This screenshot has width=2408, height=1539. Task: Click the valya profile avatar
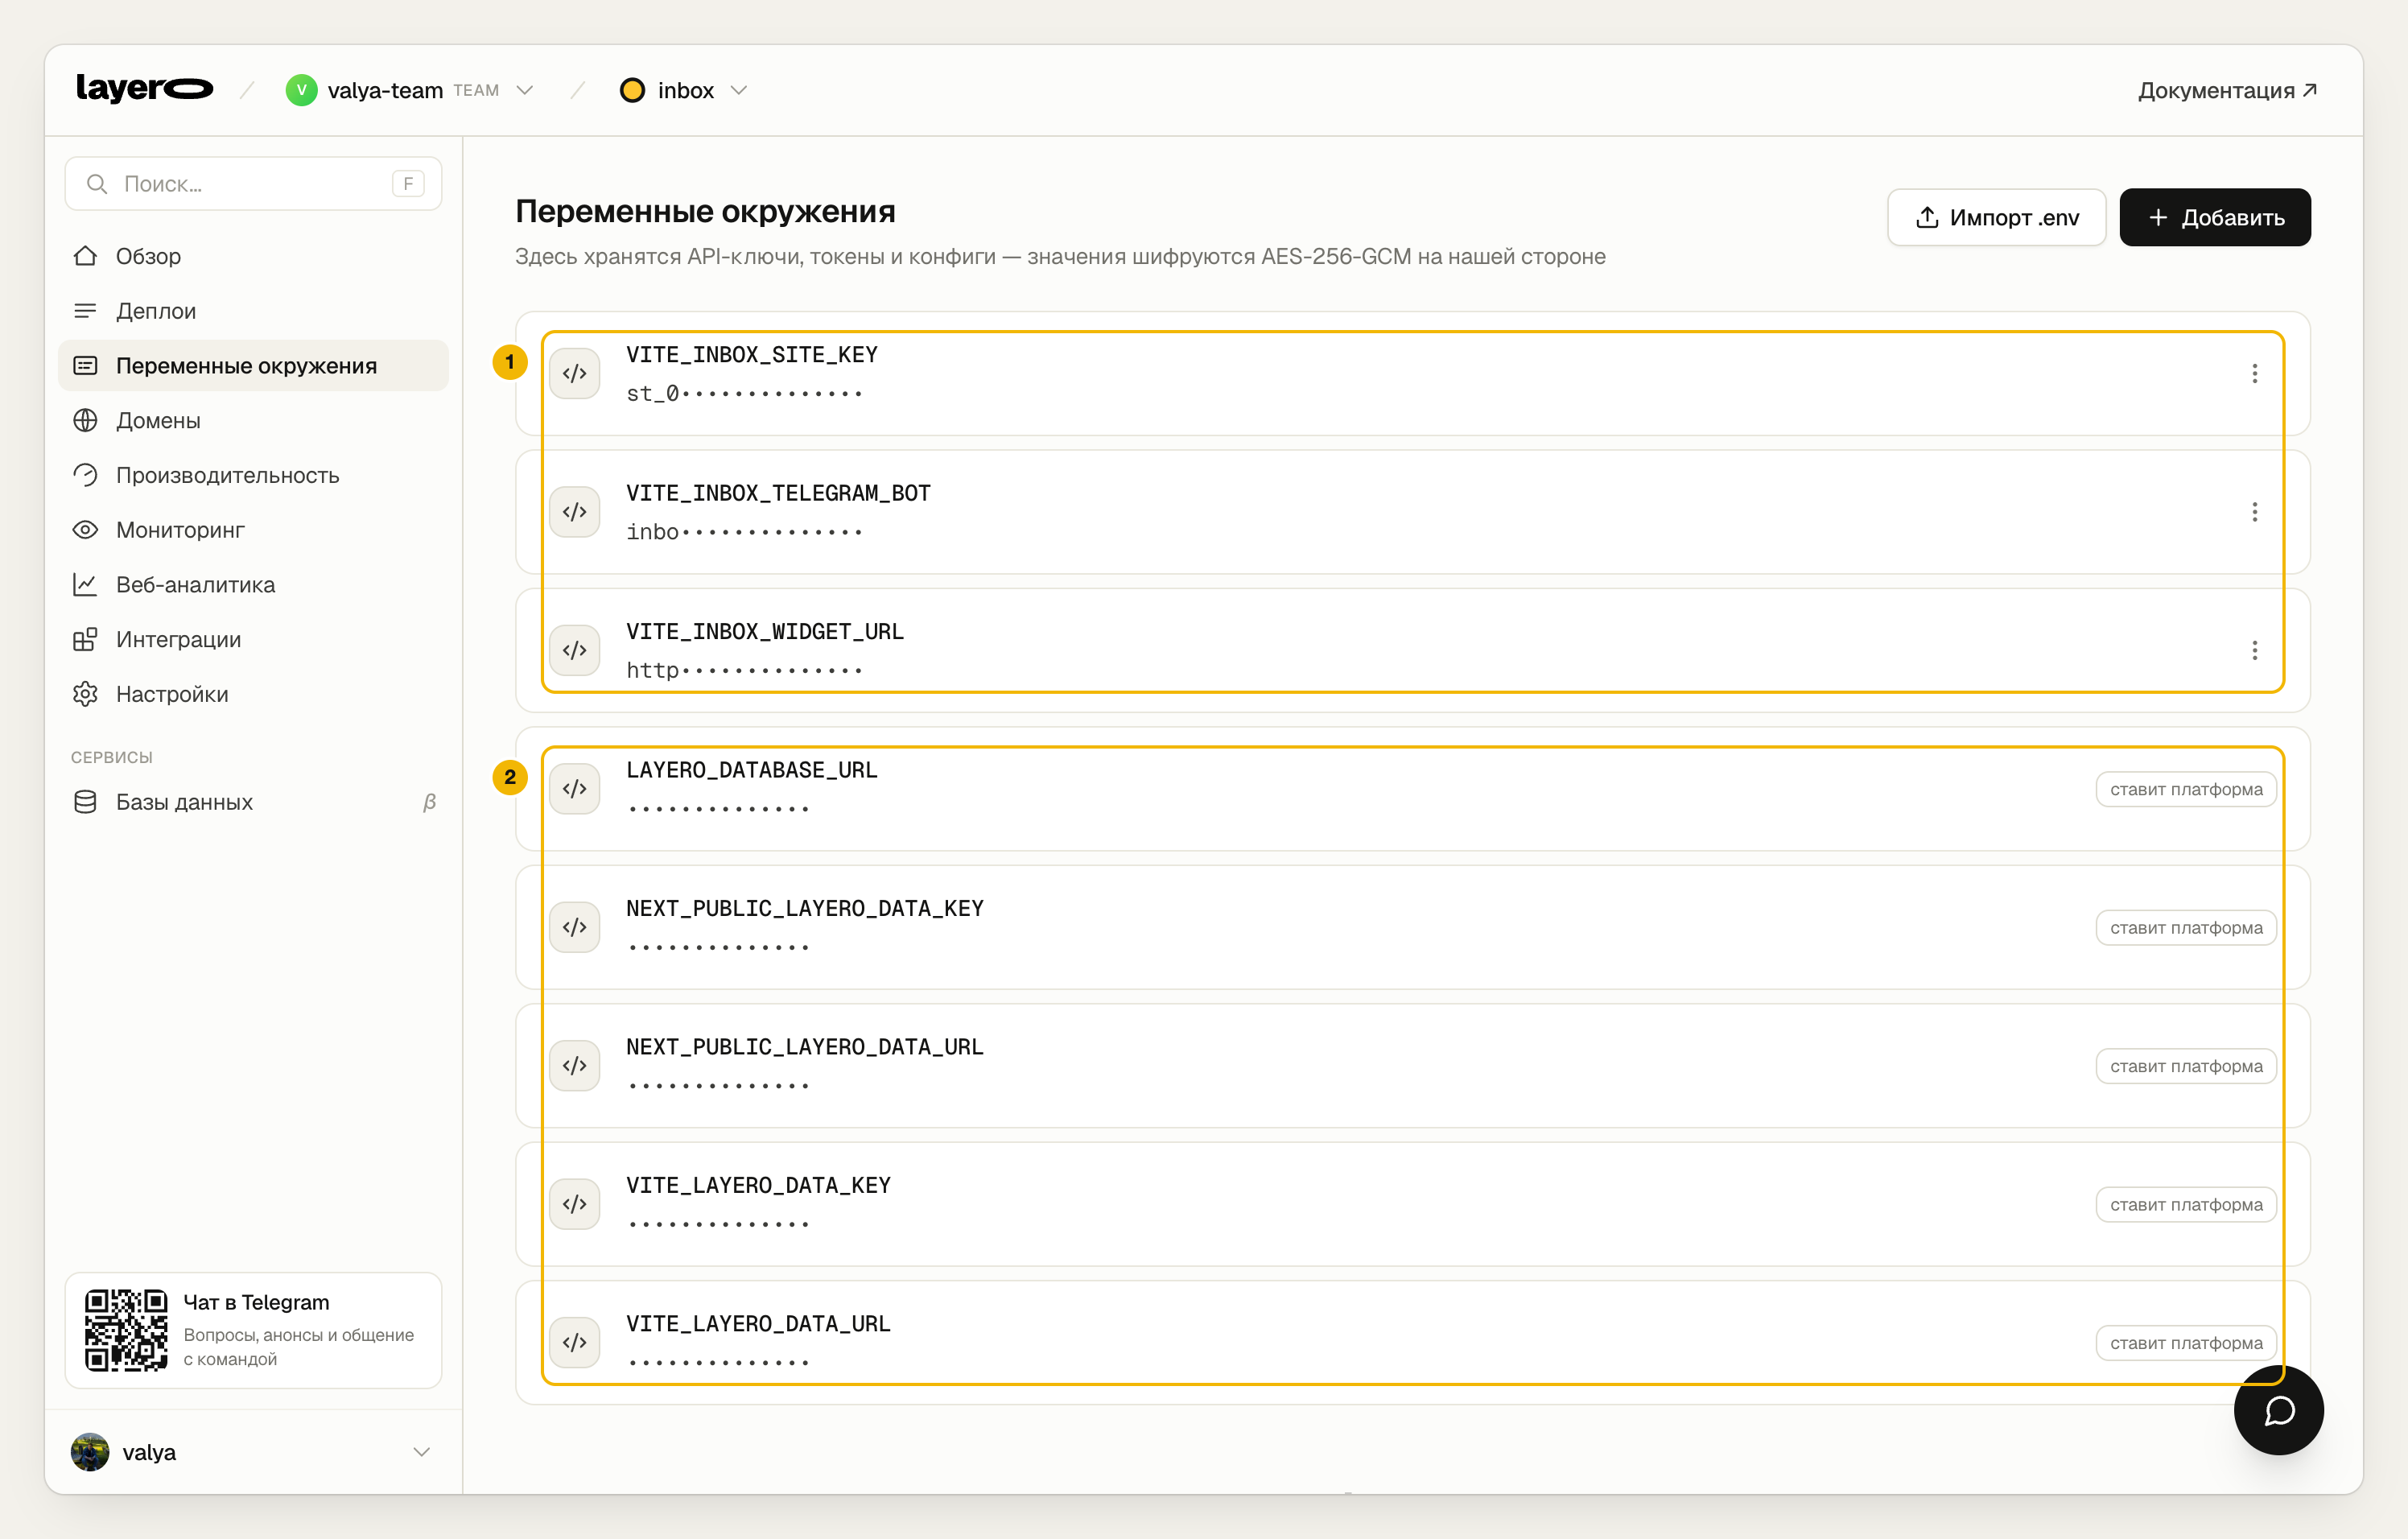[x=90, y=1452]
